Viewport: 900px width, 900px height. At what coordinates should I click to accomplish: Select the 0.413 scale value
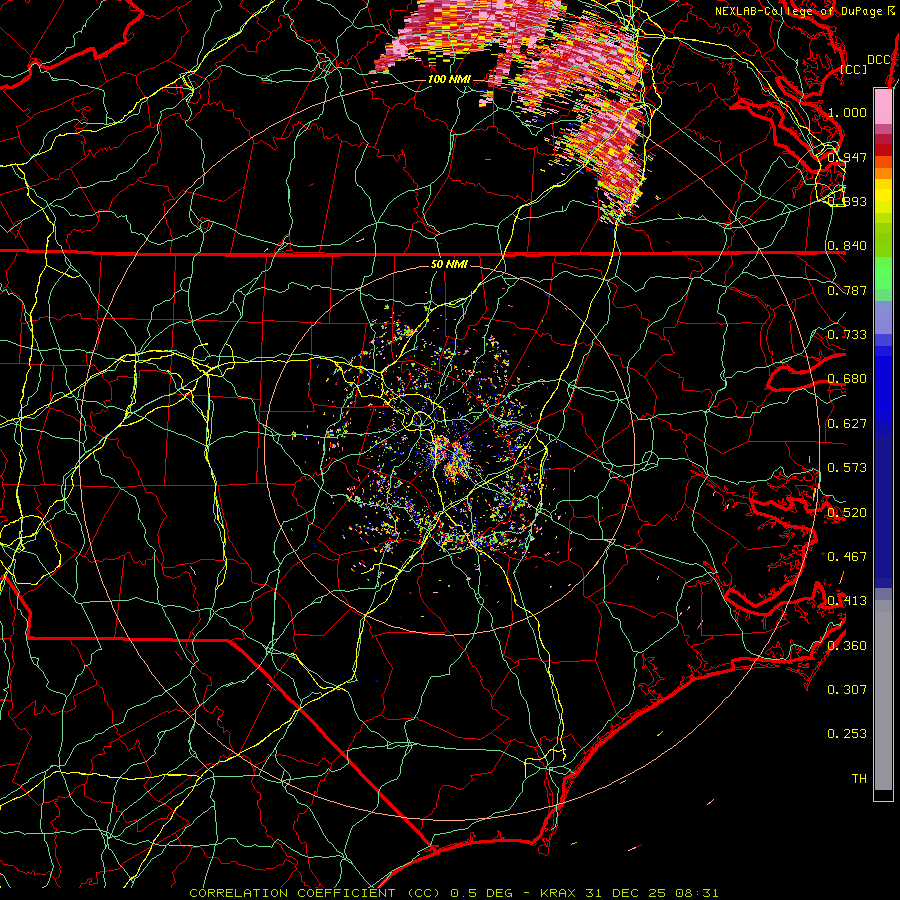click(847, 601)
